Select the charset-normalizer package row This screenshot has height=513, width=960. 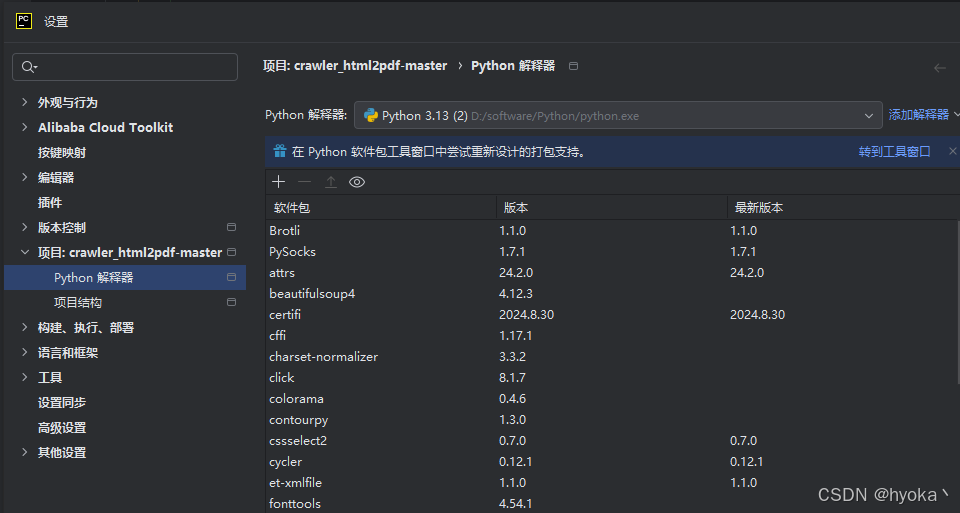click(610, 356)
